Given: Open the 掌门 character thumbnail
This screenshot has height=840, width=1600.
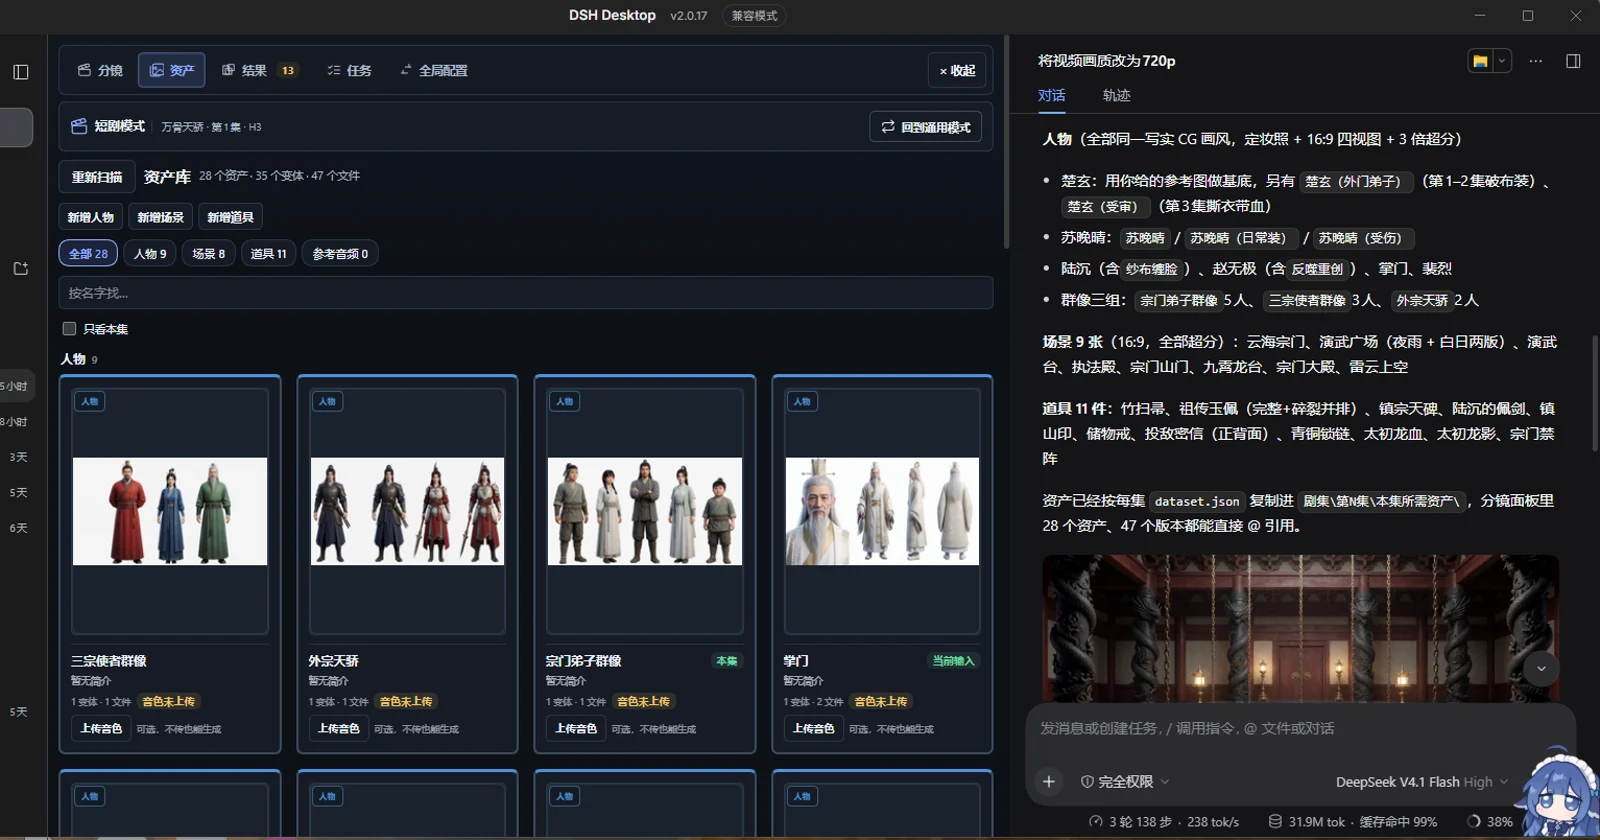Looking at the screenshot, I should click(882, 511).
